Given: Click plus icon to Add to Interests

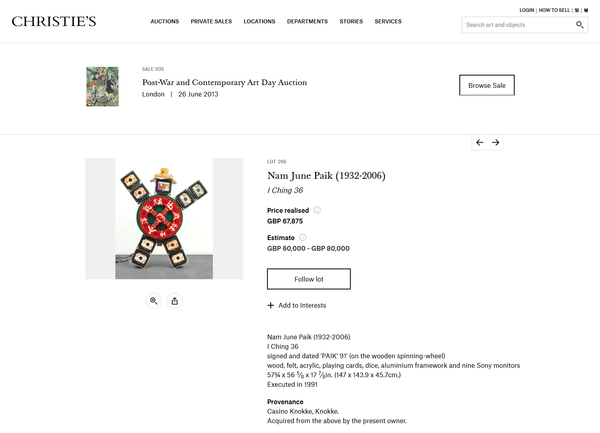Looking at the screenshot, I should [x=271, y=305].
